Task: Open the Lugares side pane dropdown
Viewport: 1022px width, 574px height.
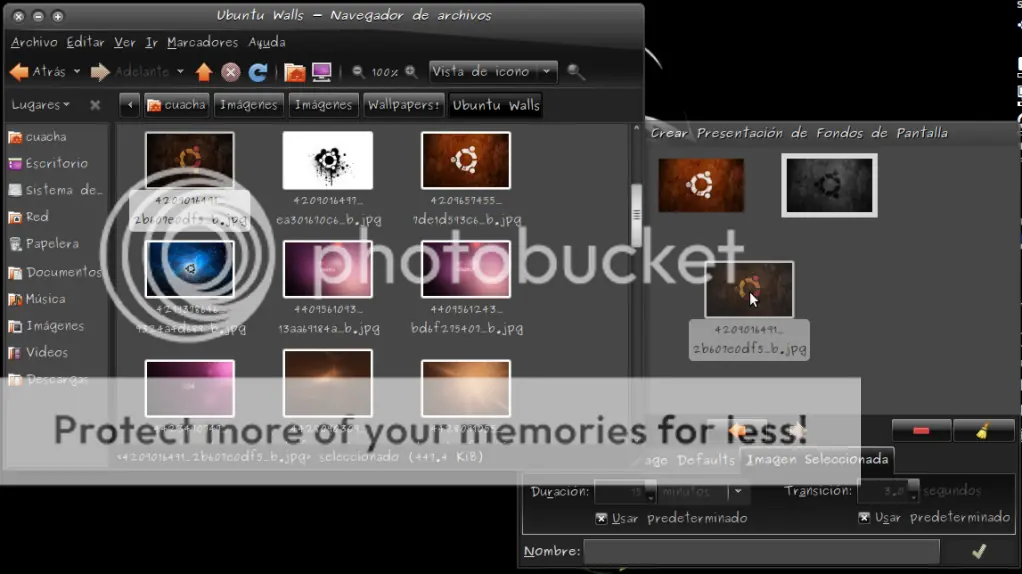Action: [40, 104]
